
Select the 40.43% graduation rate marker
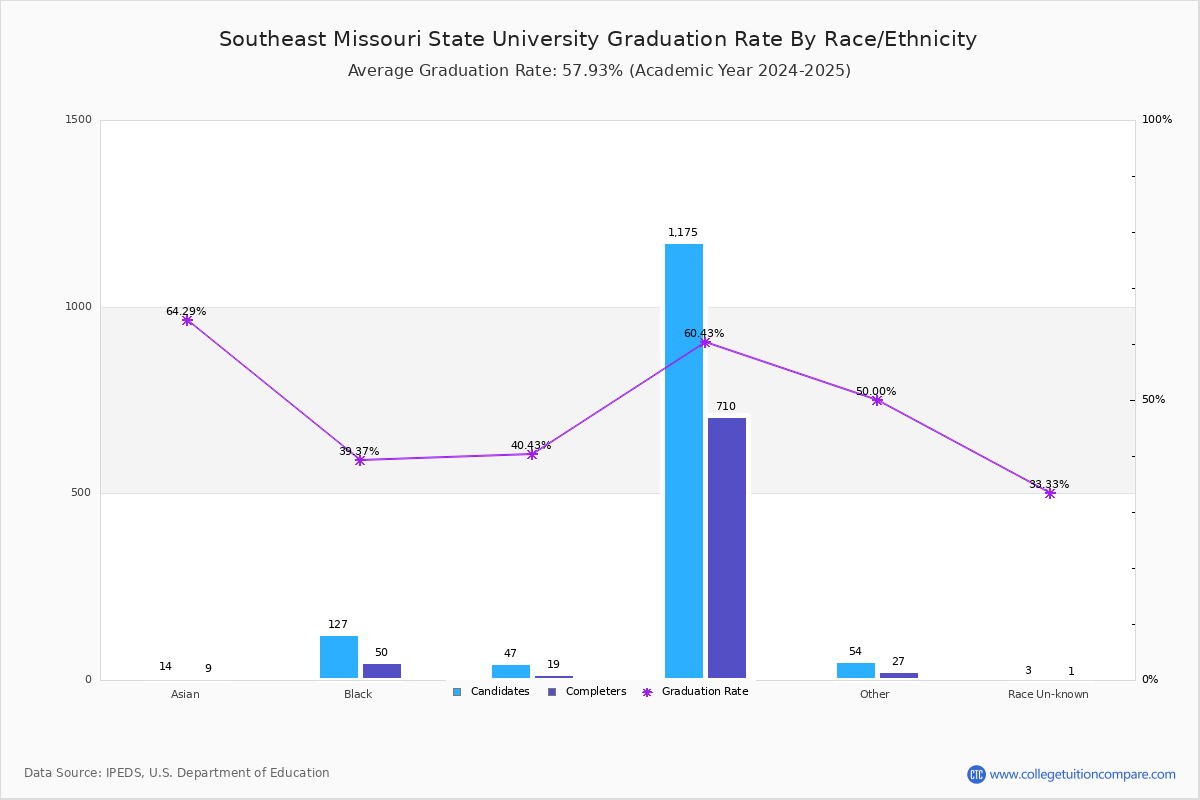pos(532,454)
